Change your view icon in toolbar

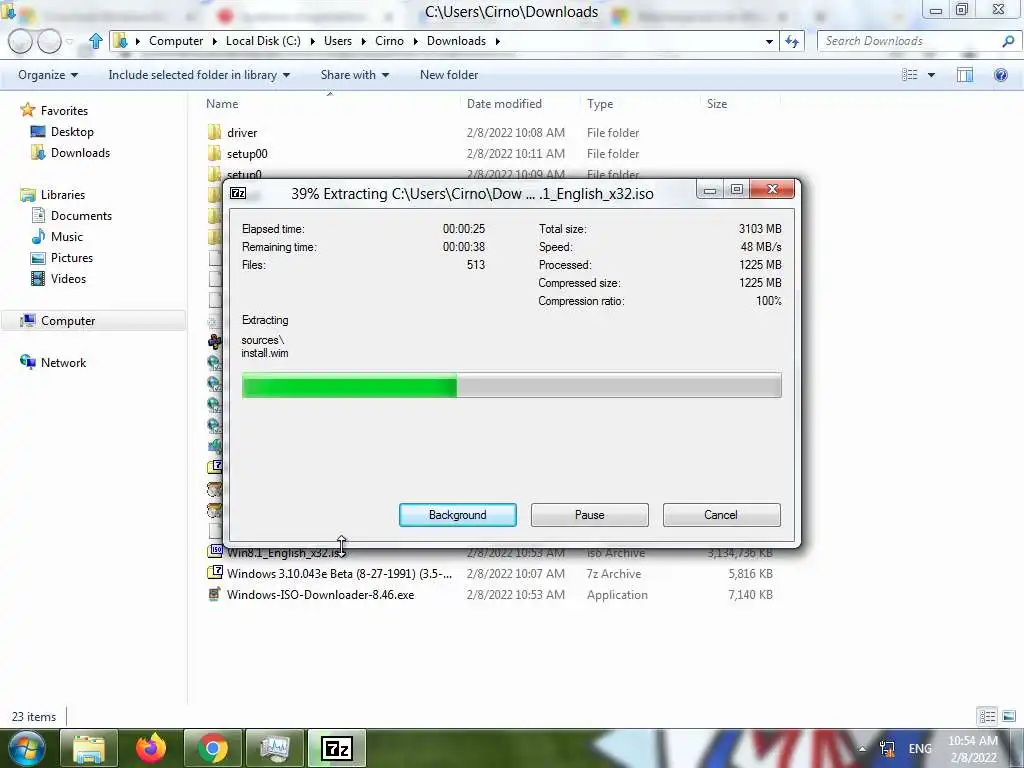click(910, 75)
